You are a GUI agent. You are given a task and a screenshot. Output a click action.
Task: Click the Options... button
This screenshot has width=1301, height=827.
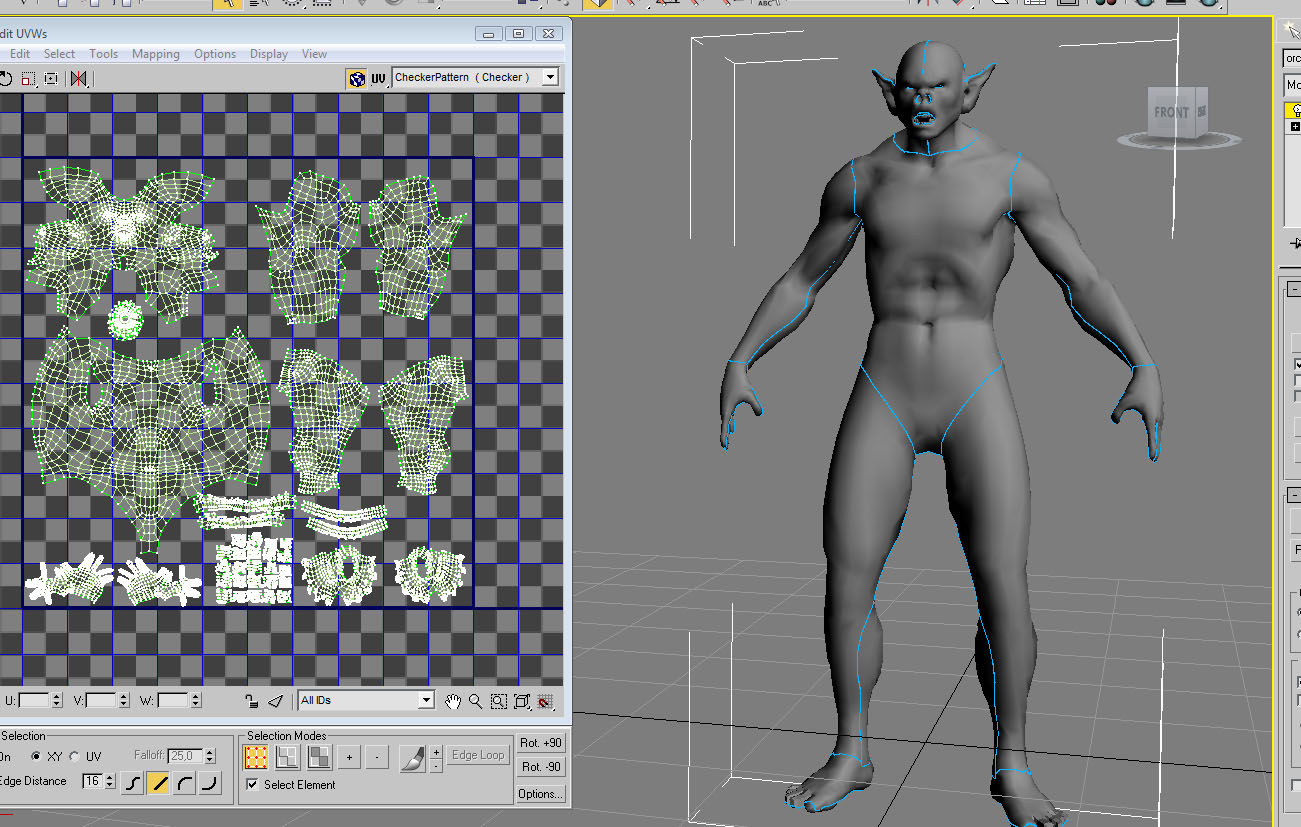[541, 794]
